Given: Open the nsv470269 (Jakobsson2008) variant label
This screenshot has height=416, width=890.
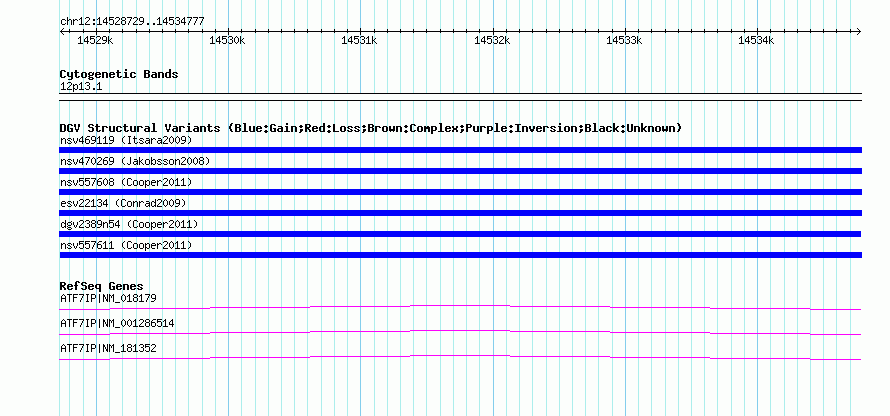Looking at the screenshot, I should tap(135, 161).
